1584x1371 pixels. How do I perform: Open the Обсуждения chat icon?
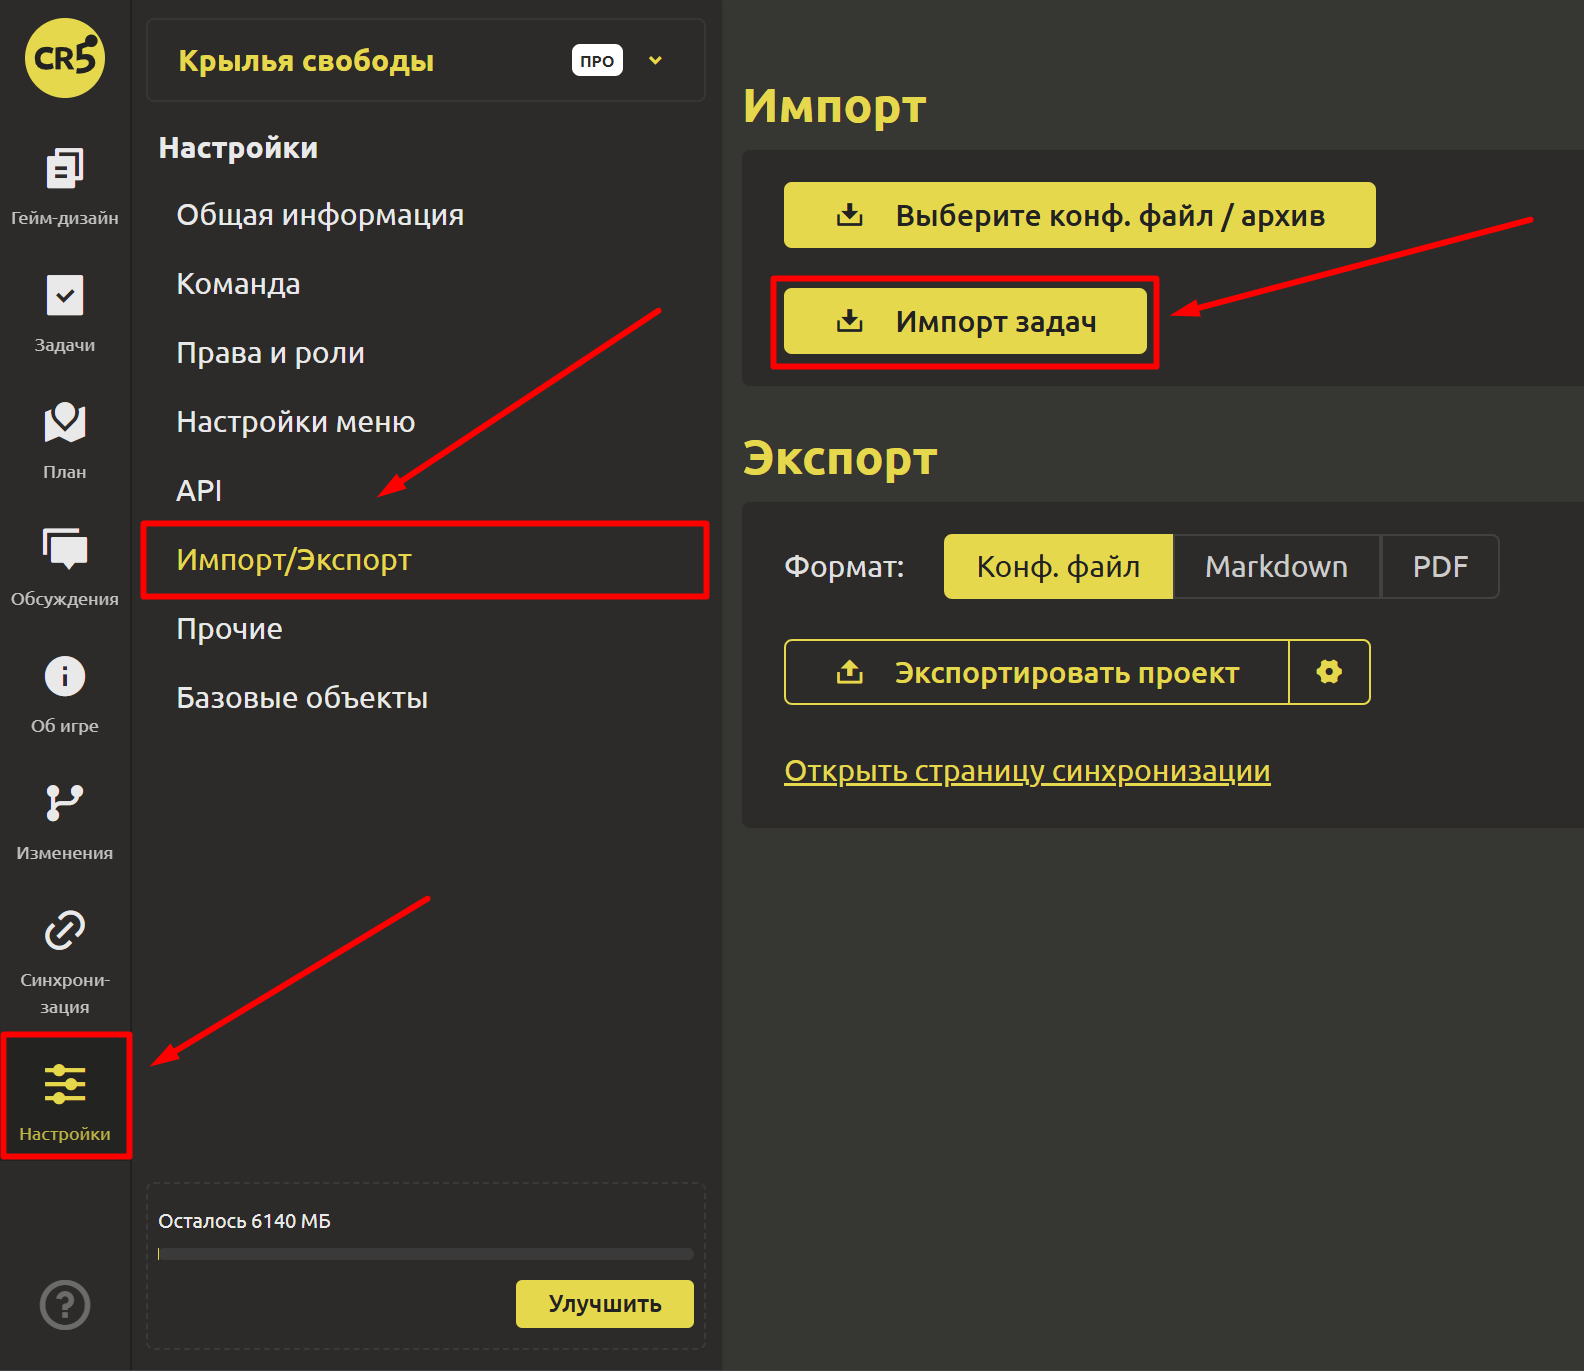coord(65,549)
